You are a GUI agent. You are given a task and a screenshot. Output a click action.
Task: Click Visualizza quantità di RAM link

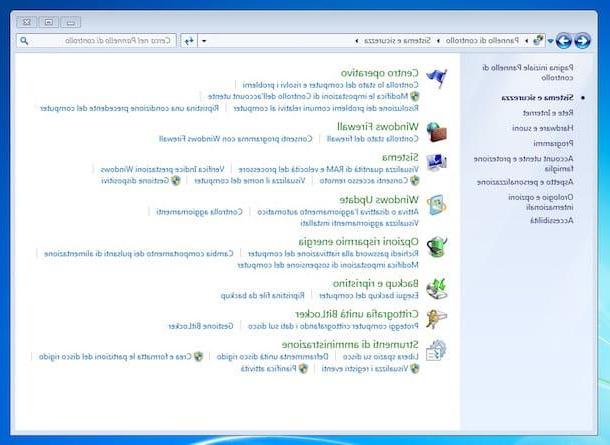point(329,169)
